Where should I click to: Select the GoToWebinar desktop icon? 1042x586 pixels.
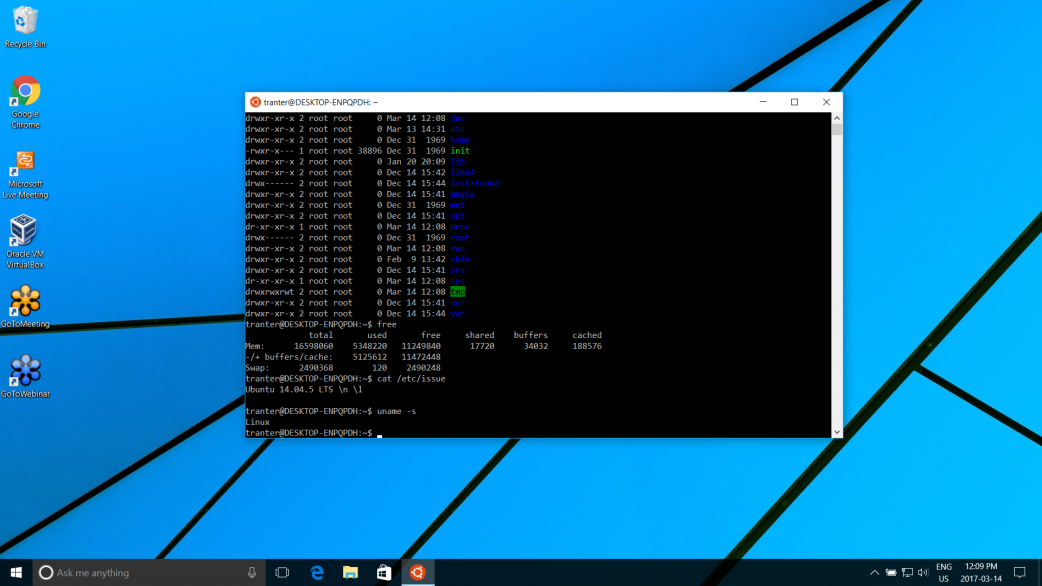click(25, 373)
